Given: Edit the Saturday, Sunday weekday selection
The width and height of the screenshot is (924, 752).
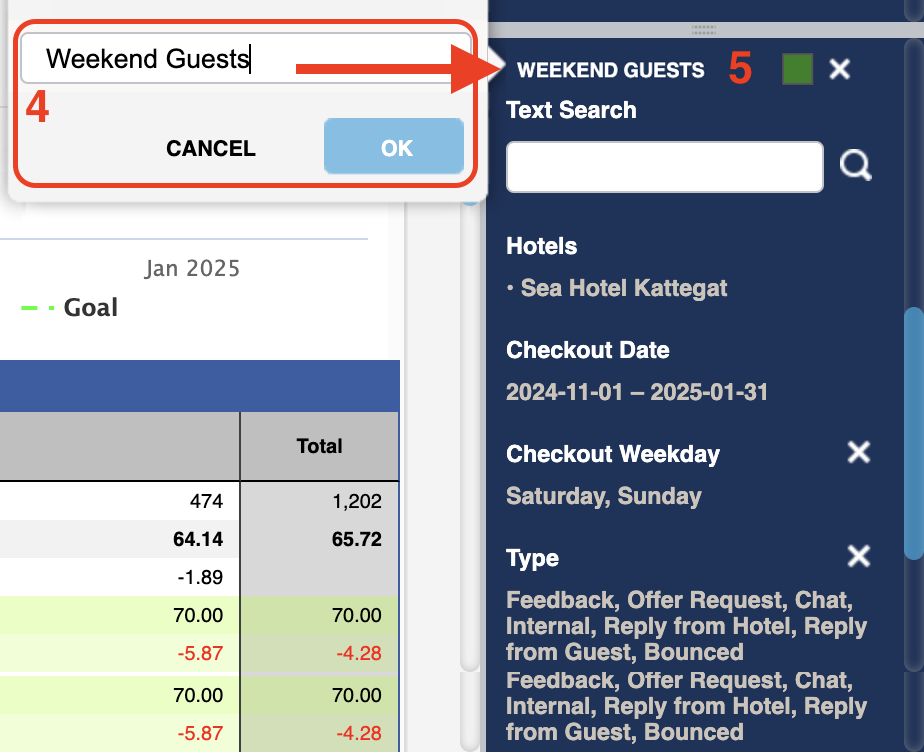Looking at the screenshot, I should 603,496.
